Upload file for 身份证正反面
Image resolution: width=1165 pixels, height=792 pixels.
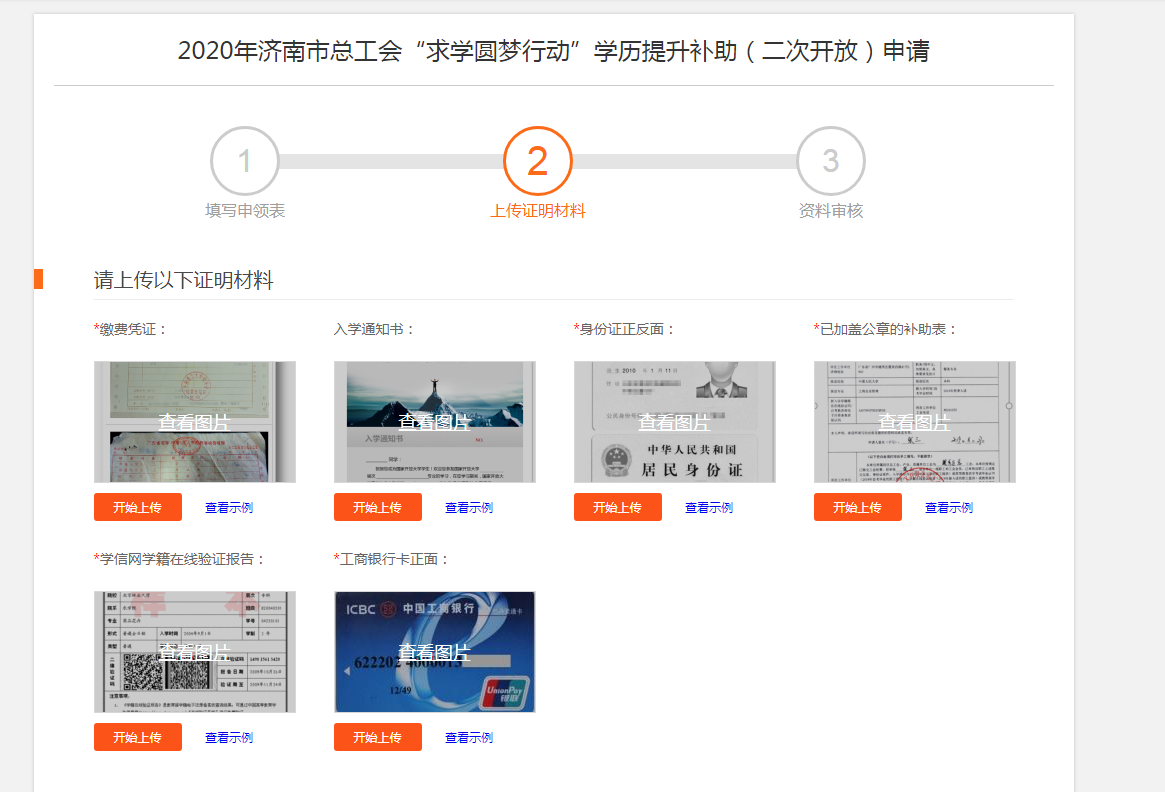click(618, 507)
